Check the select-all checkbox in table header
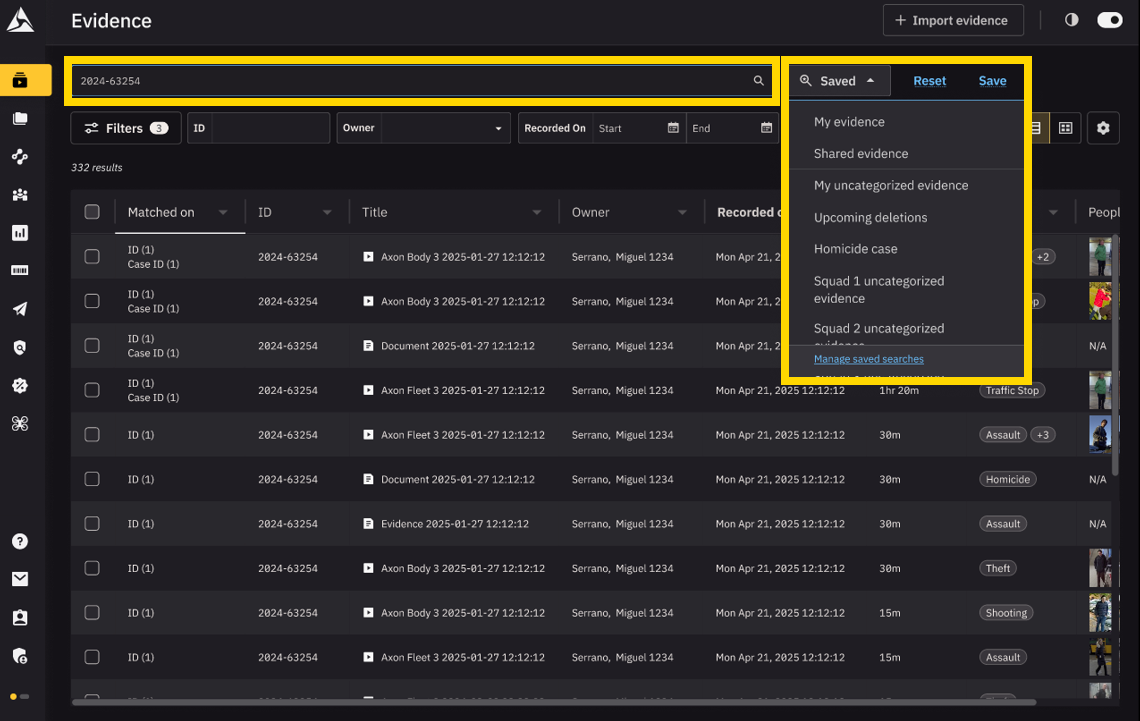Image resolution: width=1140 pixels, height=721 pixels. 92,212
